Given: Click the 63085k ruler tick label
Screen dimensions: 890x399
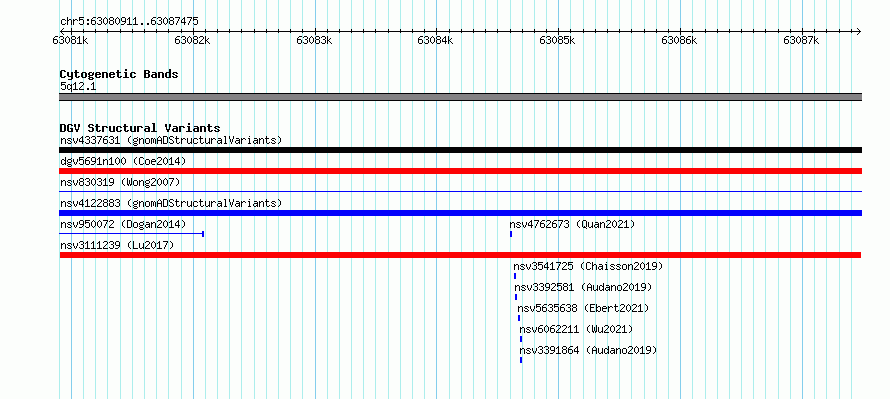Looking at the screenshot, I should (557, 40).
